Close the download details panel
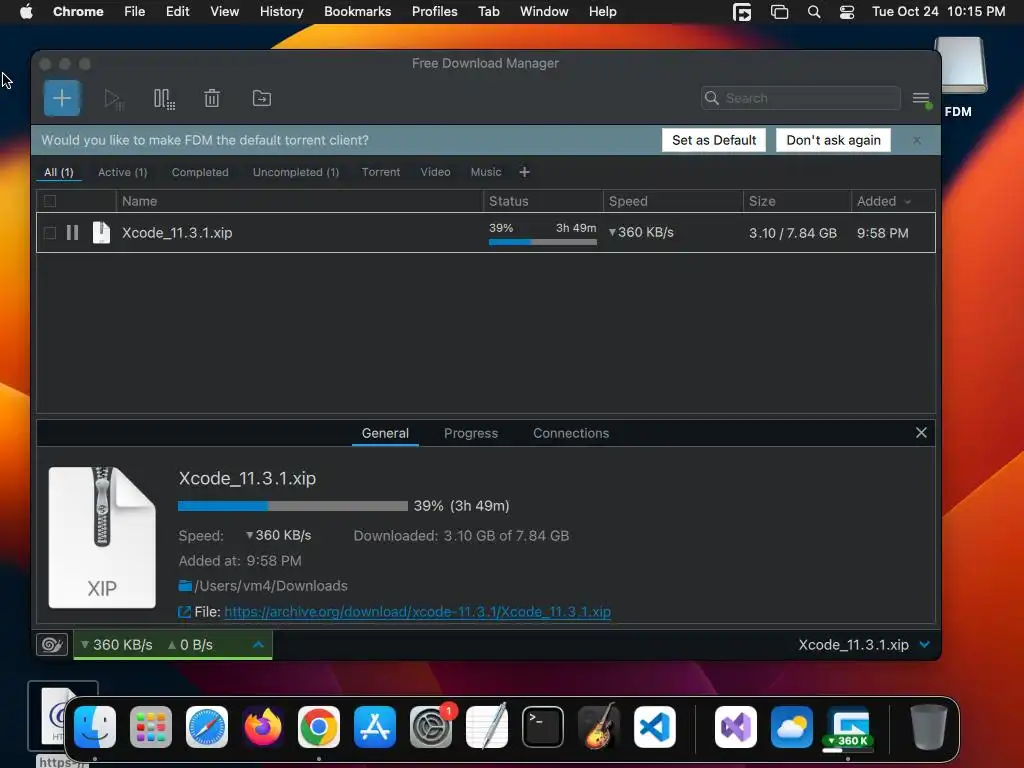Viewport: 1024px width, 768px height. (x=921, y=433)
